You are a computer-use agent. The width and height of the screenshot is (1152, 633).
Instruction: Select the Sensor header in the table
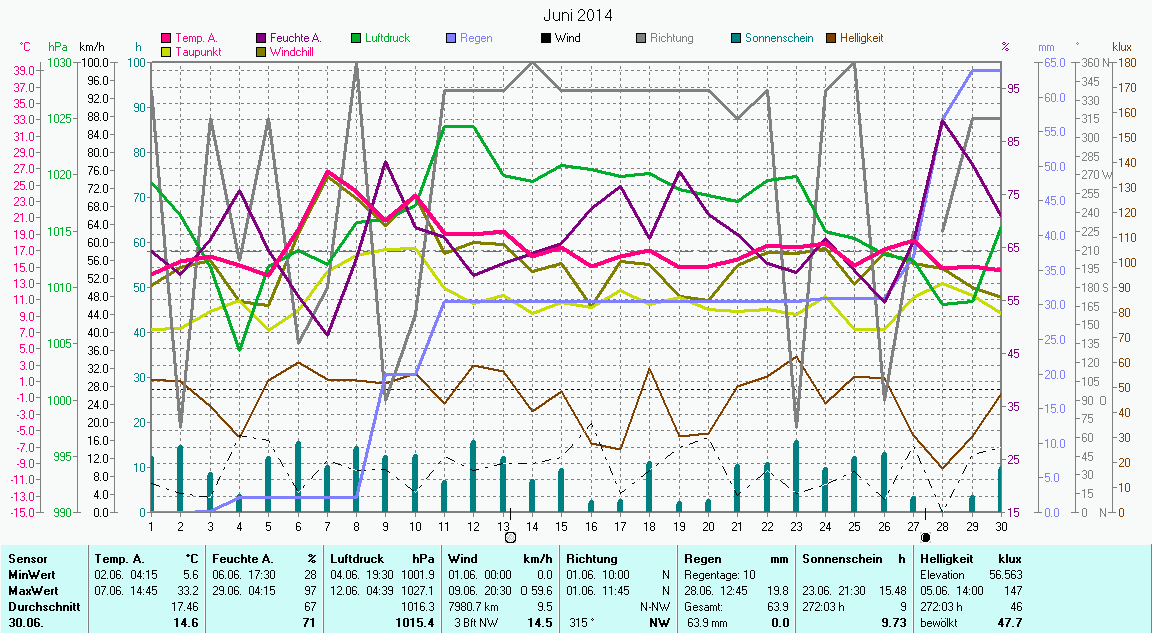(26, 559)
